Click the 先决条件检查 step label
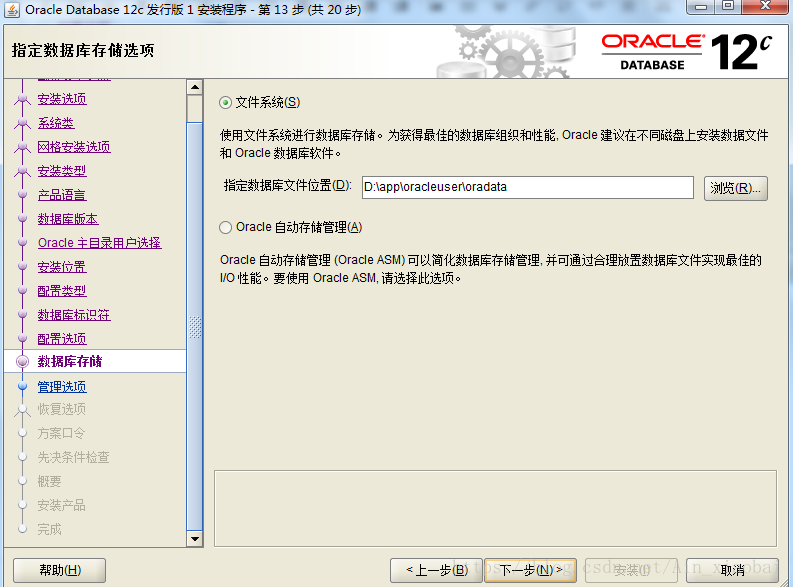 74,457
